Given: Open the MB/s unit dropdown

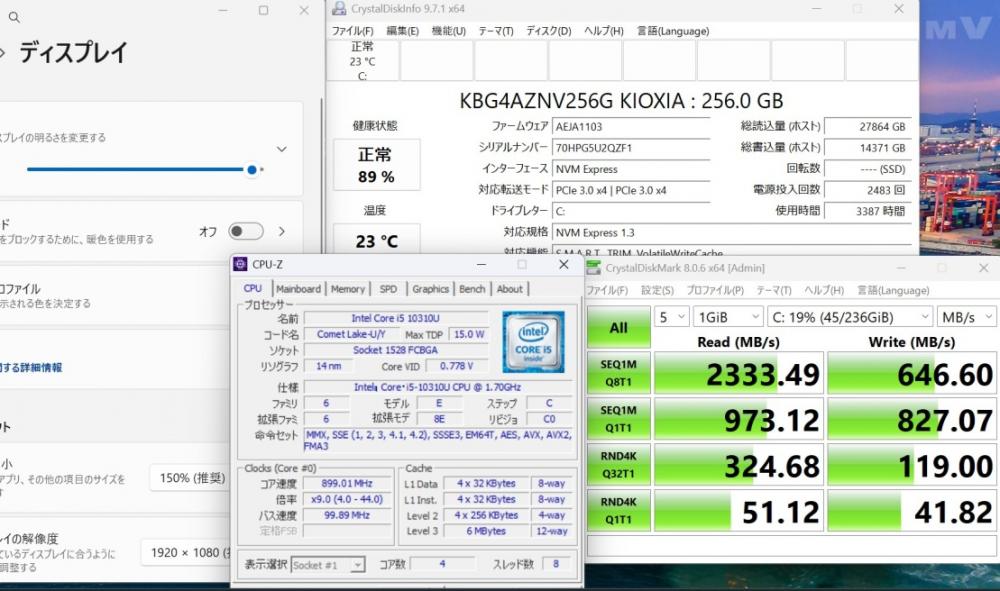Looking at the screenshot, I should pos(967,317).
